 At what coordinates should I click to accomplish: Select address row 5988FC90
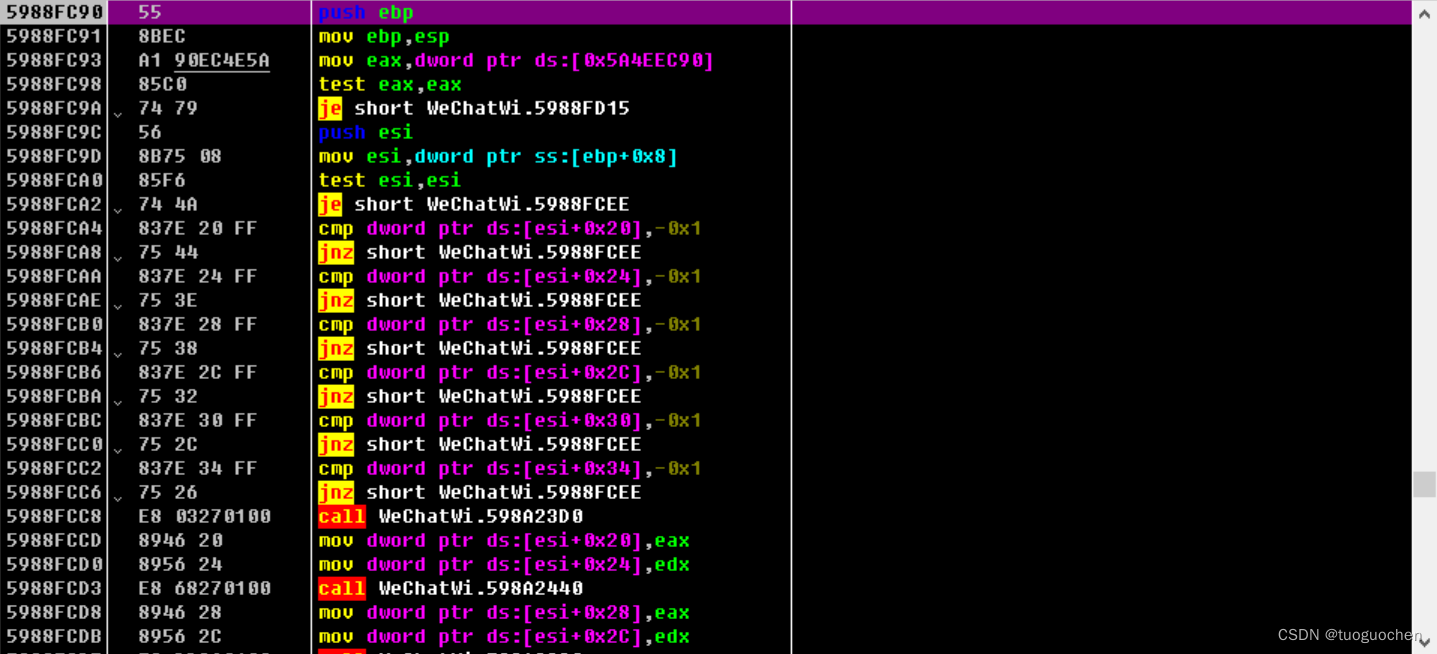pos(54,12)
